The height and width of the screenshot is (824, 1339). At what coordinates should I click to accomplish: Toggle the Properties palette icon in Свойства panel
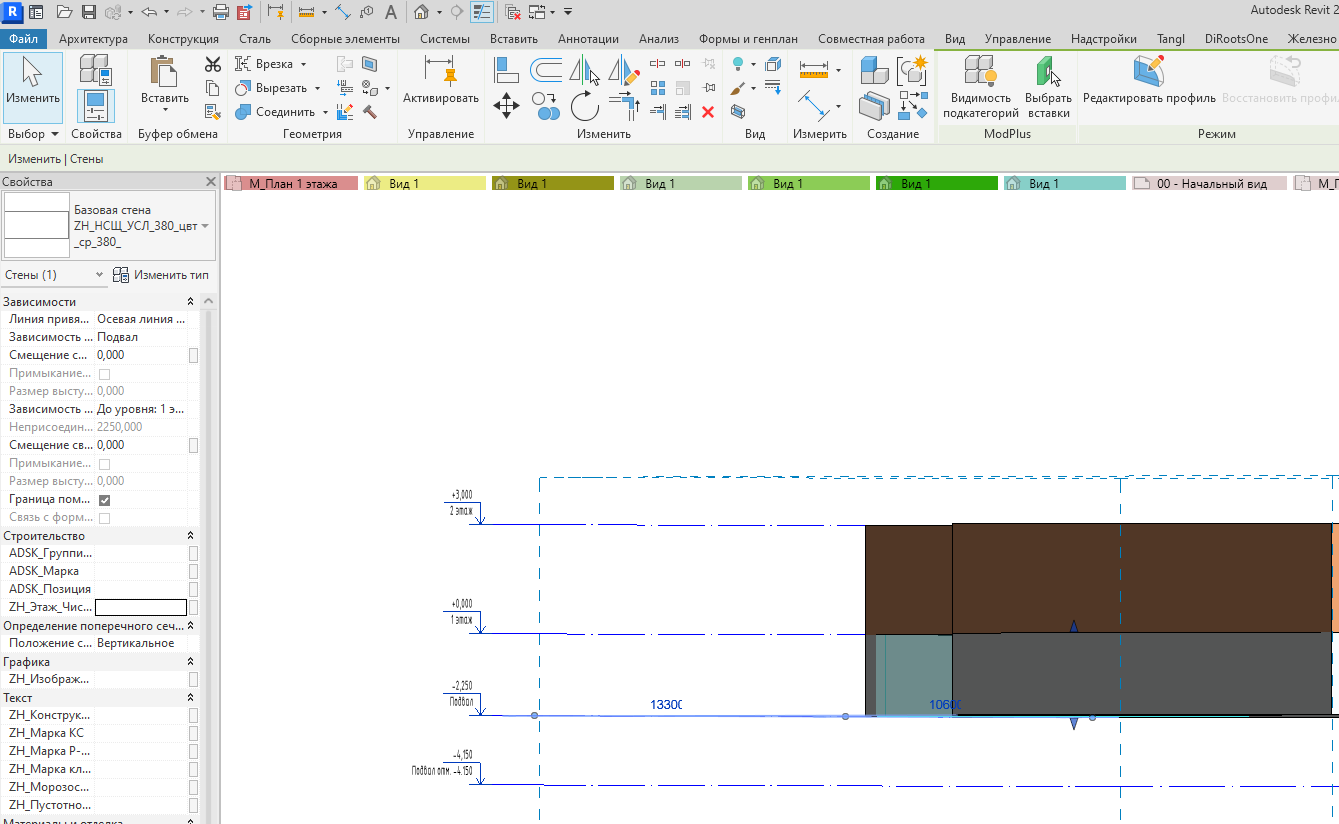(x=96, y=105)
